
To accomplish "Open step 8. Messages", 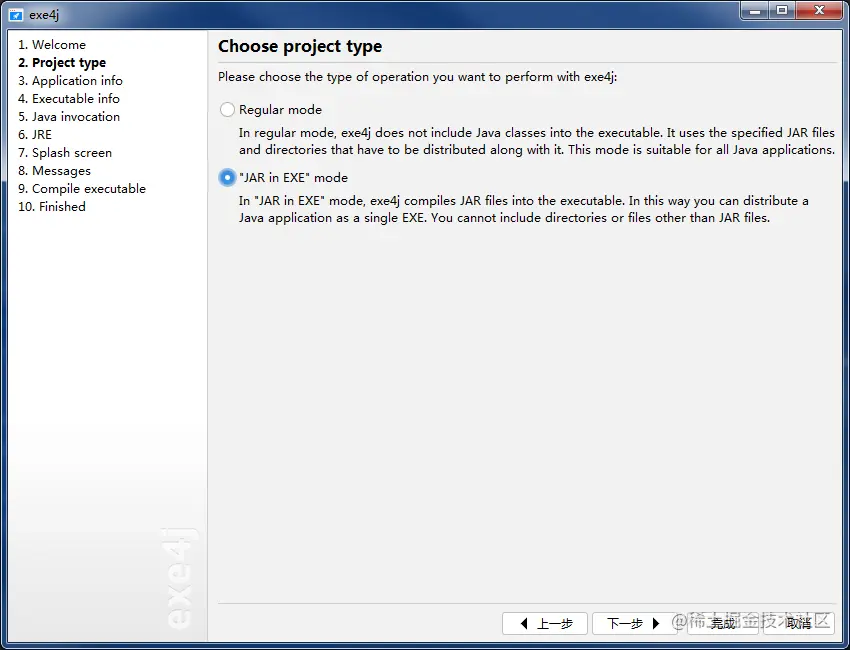I will point(55,170).
